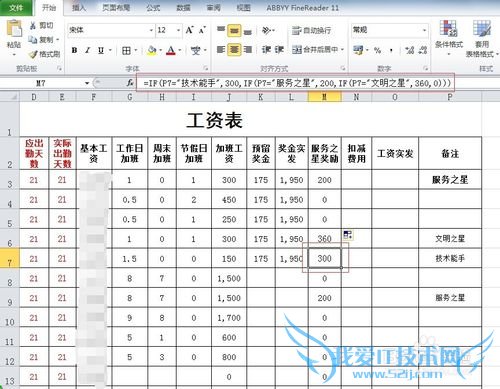Open the font name 宋体 dropdown
500x389 pixels.
[151, 30]
